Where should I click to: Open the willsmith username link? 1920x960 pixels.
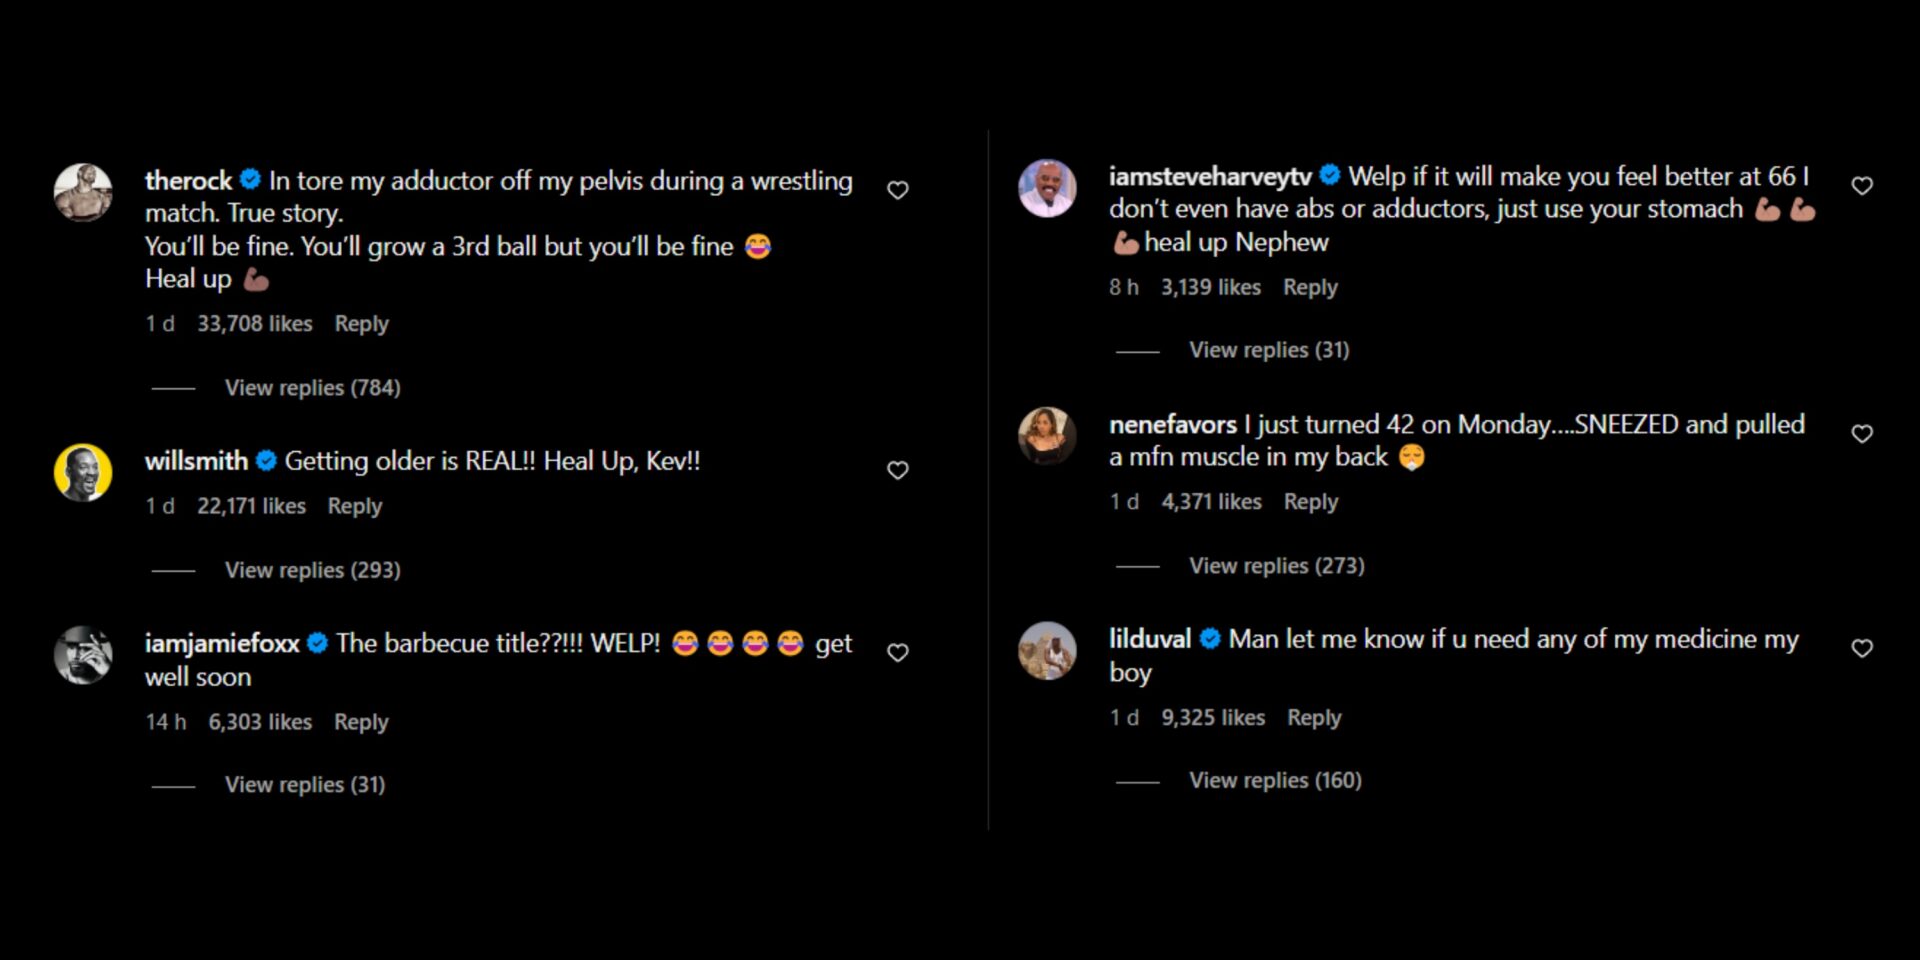click(x=196, y=461)
